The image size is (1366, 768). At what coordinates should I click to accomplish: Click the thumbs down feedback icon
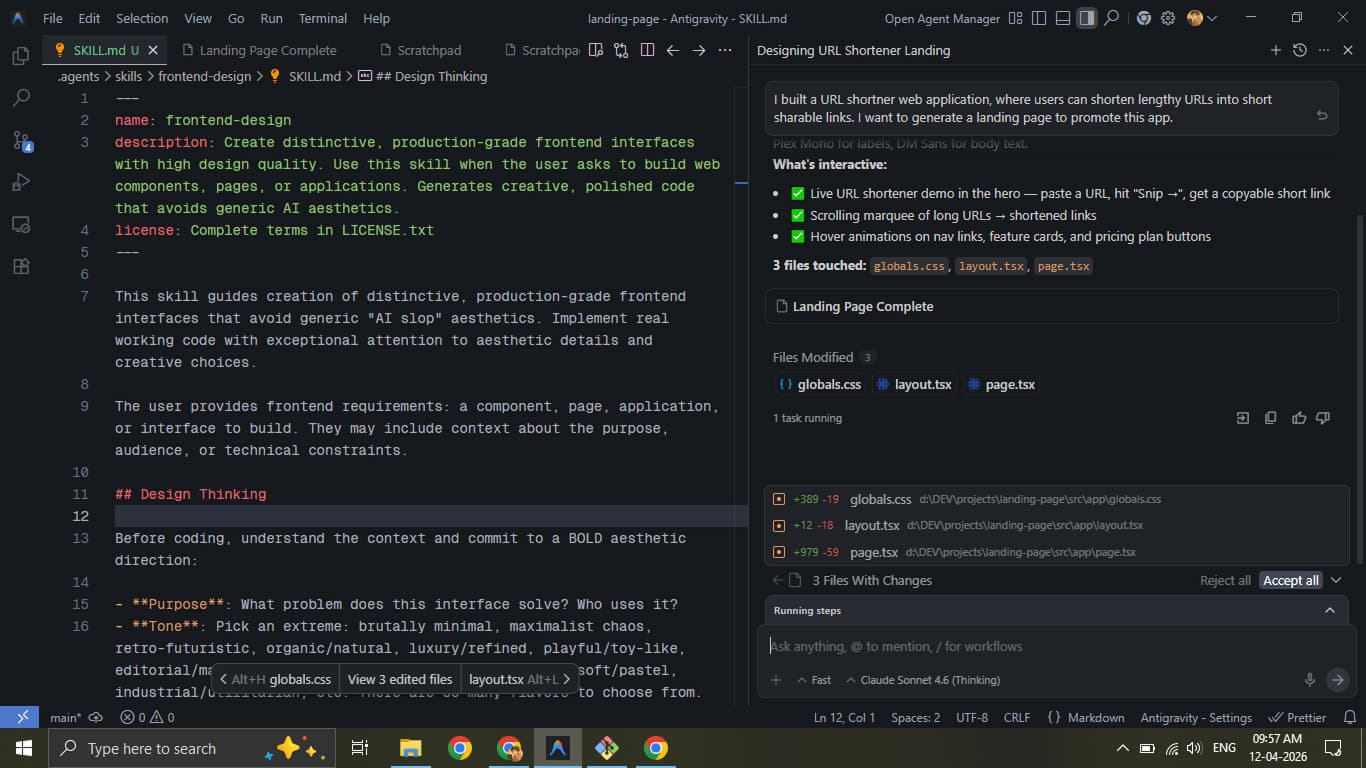pos(1323,418)
